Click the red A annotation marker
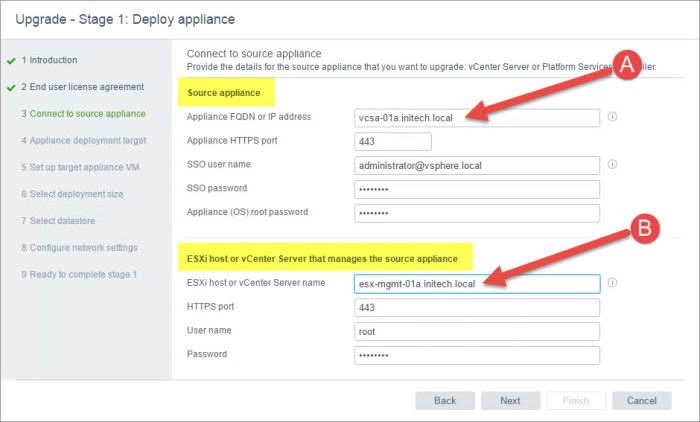700x422 pixels. 627,66
